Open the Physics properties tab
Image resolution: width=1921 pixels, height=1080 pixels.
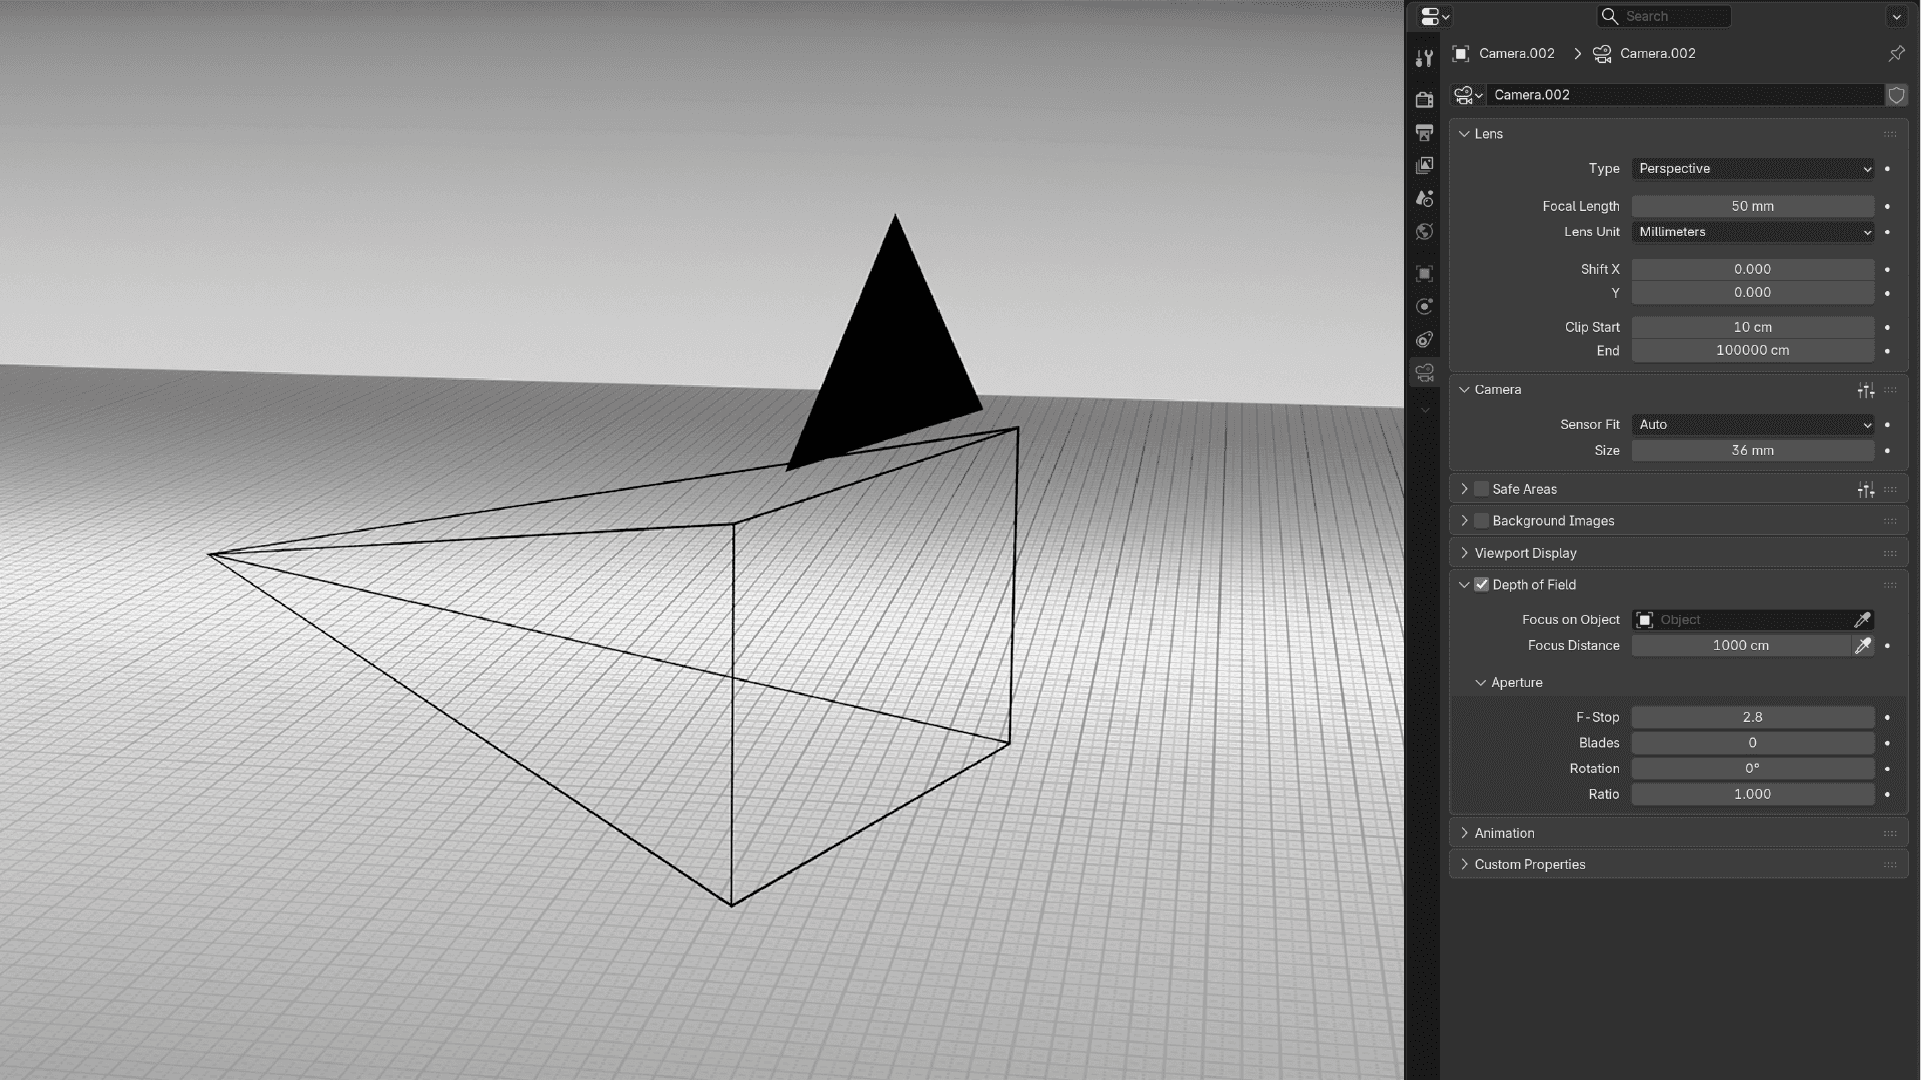pyautogui.click(x=1424, y=306)
